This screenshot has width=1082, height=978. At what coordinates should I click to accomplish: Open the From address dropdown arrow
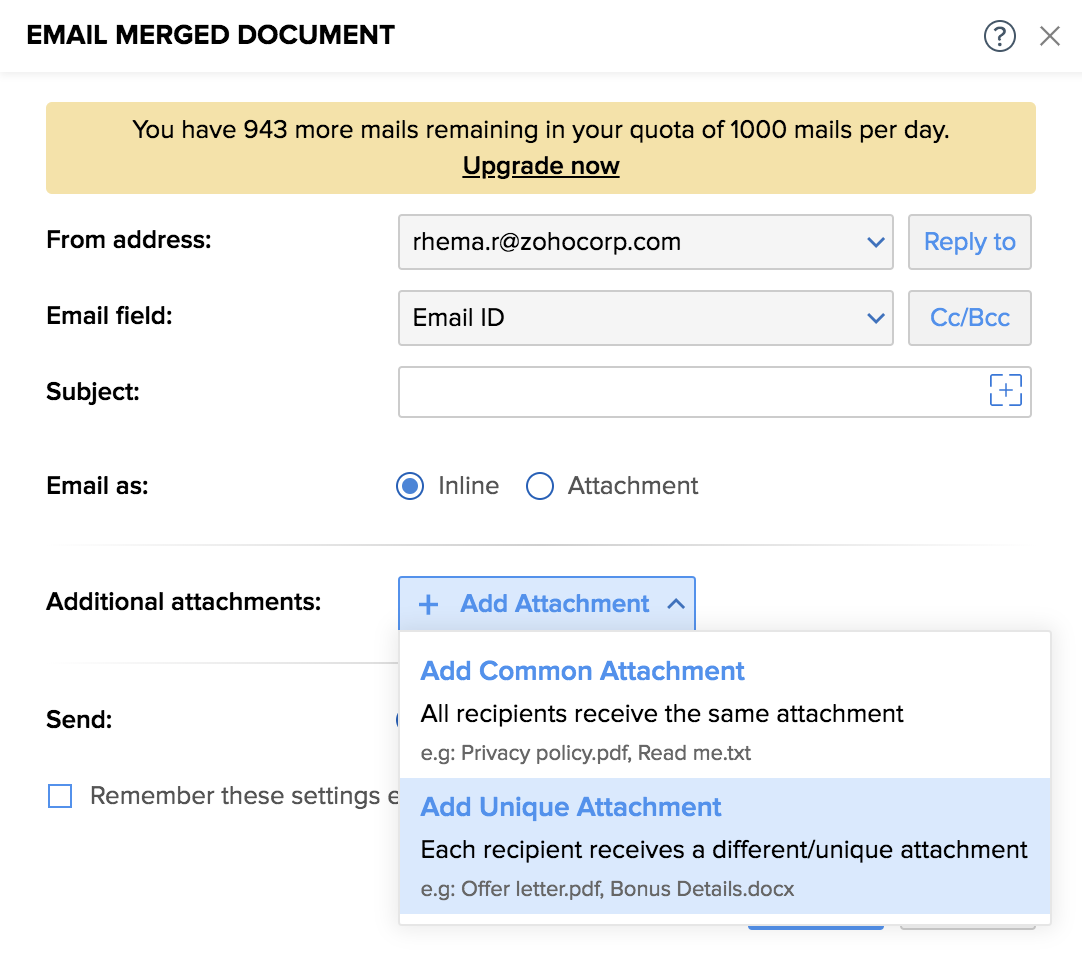click(875, 242)
